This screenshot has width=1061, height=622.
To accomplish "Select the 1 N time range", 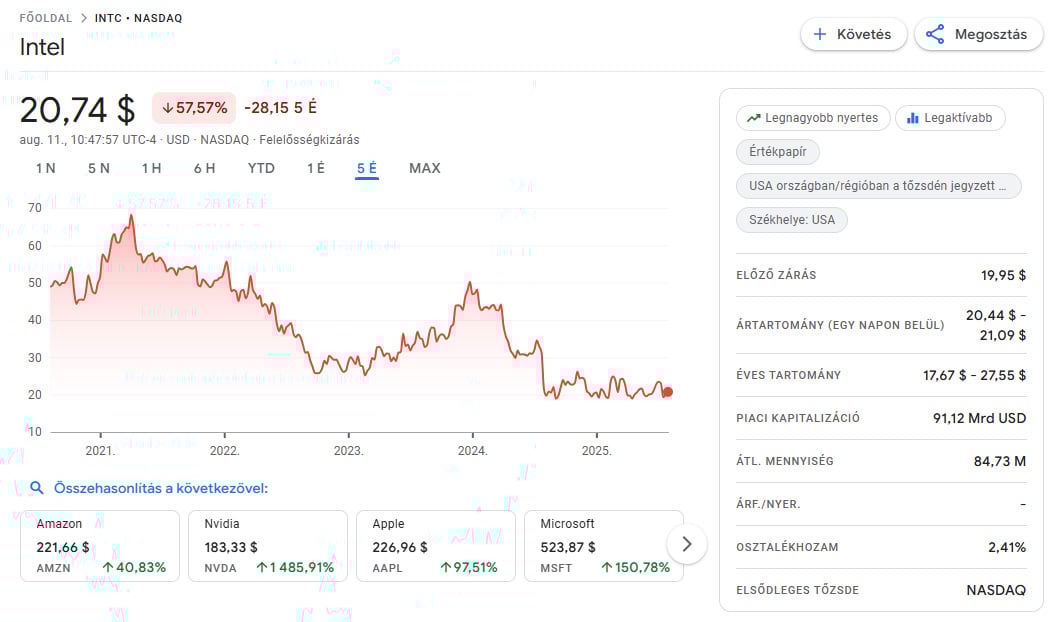I will (45, 169).
